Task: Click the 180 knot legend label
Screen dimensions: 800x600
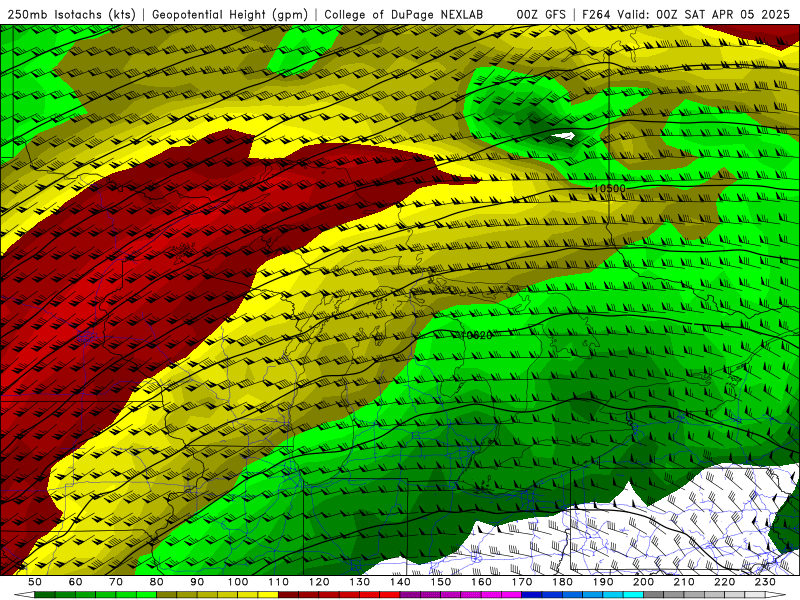Action: click(x=562, y=582)
